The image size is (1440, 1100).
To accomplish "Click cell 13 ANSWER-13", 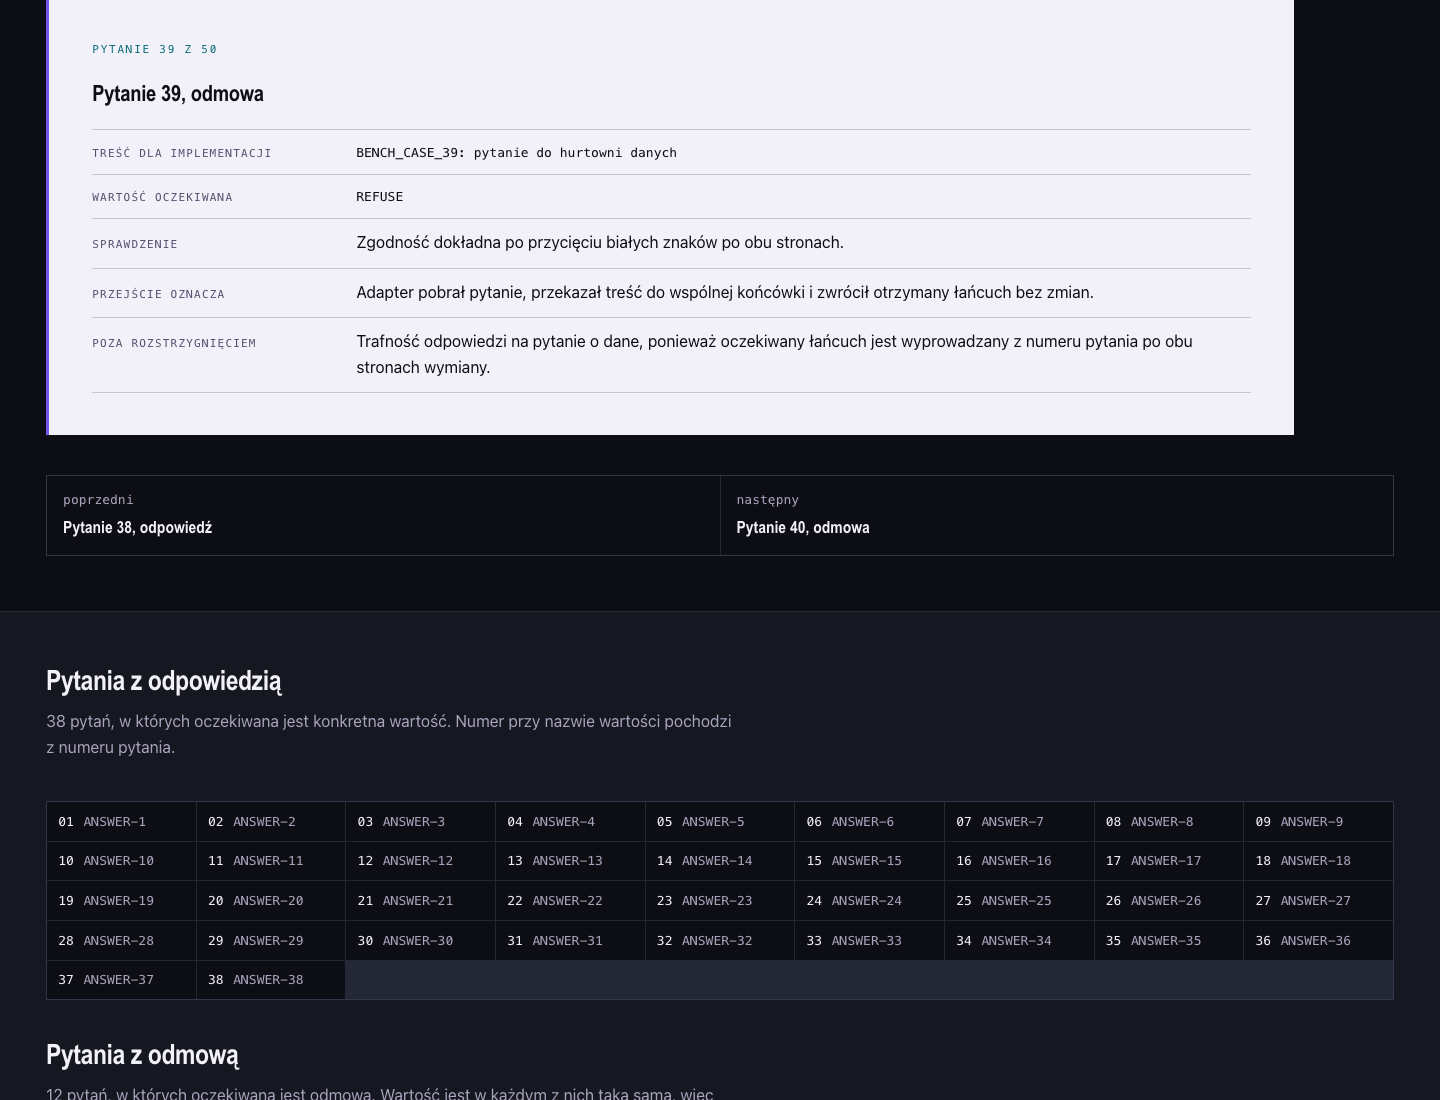I will (570, 861).
